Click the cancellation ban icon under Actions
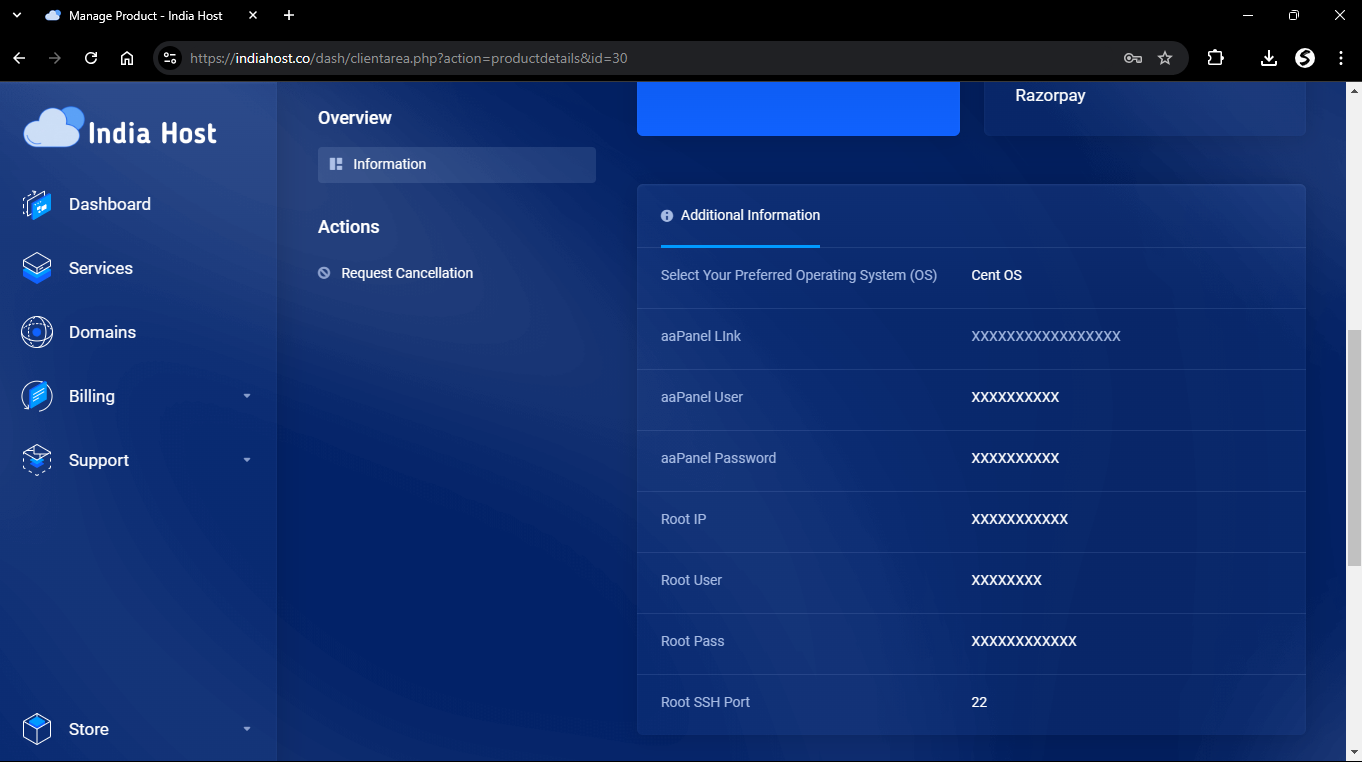The image size is (1362, 762). (323, 272)
